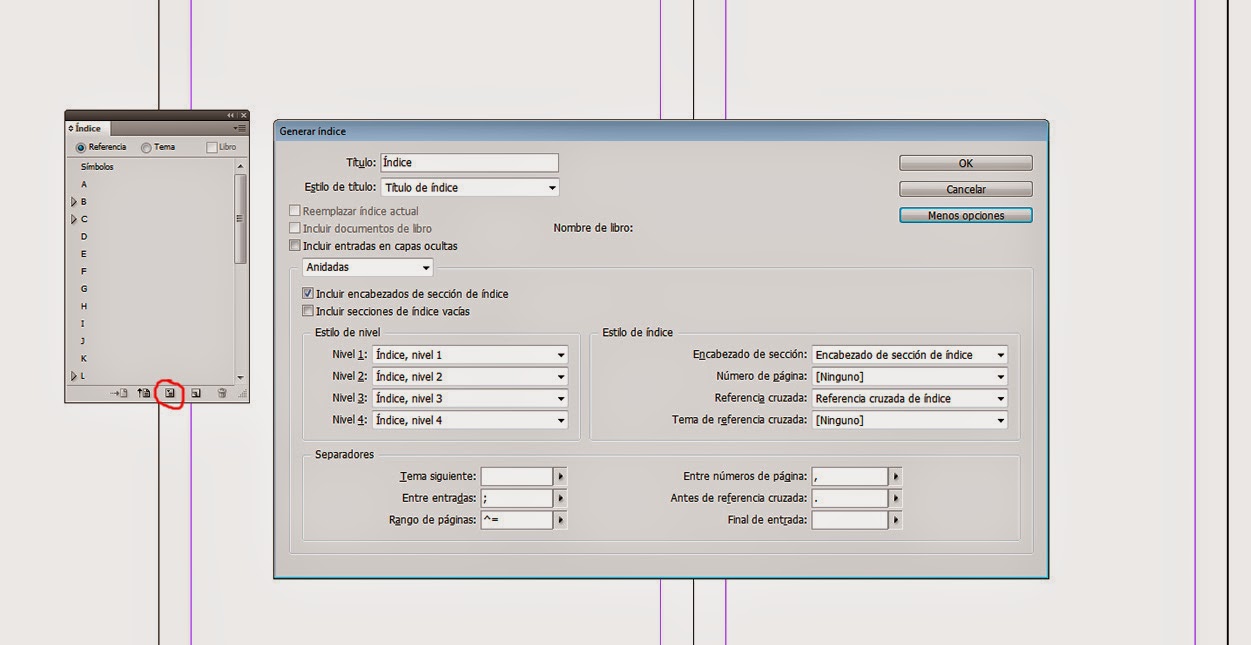
Task: Enable Incluir secciones de índice vacías
Action: coord(307,311)
